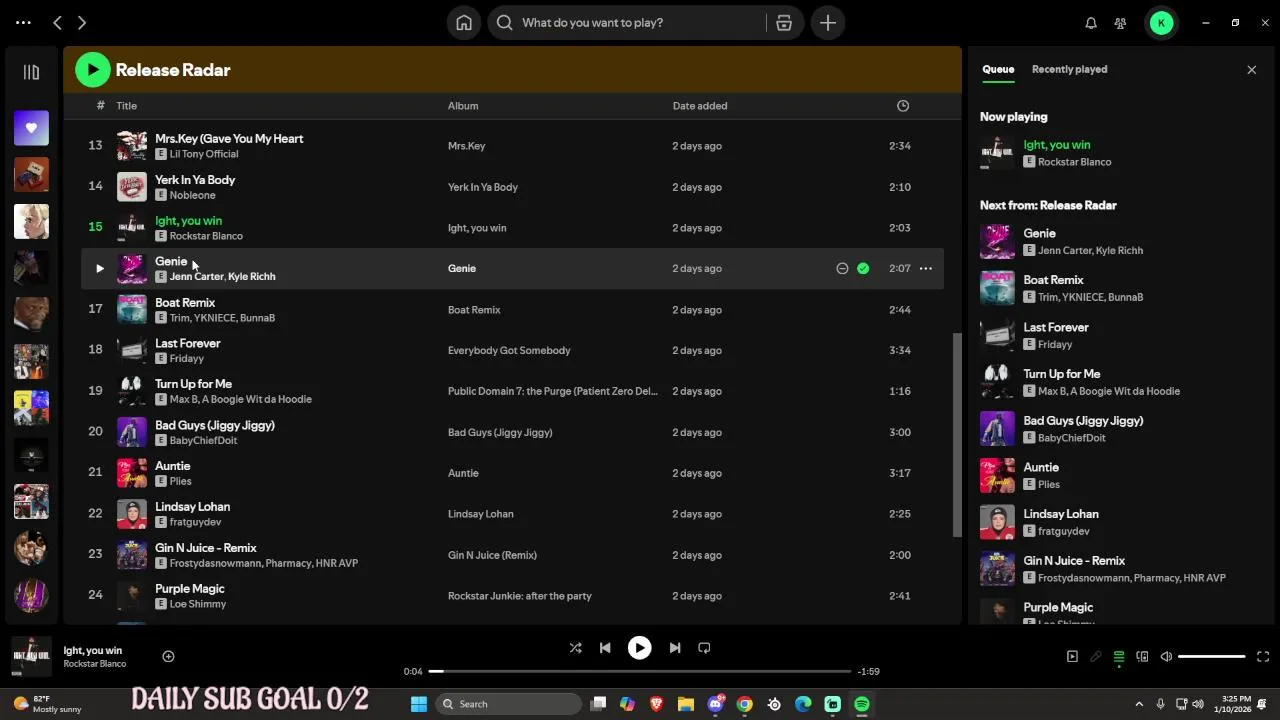Image resolution: width=1280 pixels, height=720 pixels.
Task: Mute using the speaker icon
Action: (x=1166, y=657)
